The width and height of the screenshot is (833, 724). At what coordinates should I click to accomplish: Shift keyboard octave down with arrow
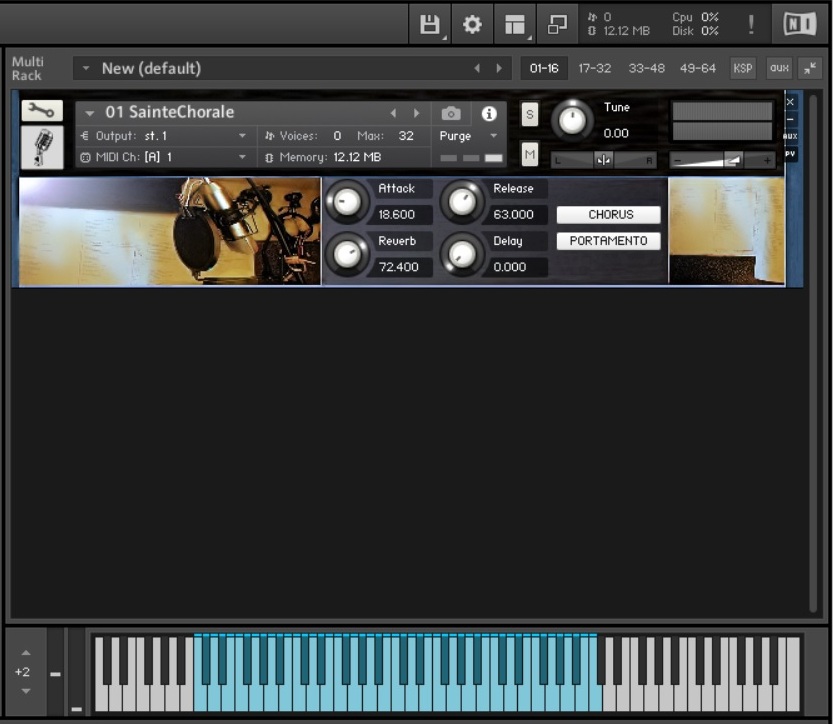coord(26,691)
